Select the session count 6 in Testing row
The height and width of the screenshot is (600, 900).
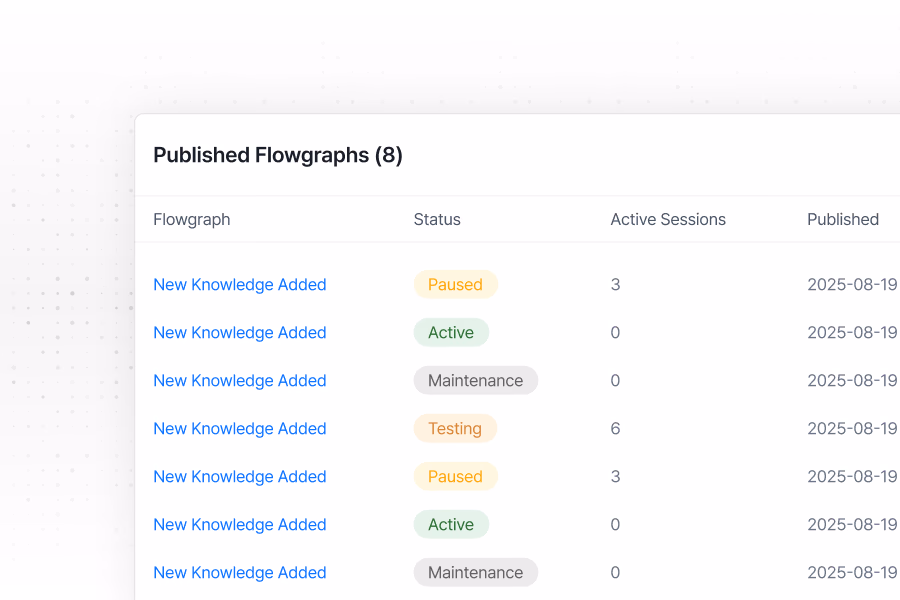pyautogui.click(x=615, y=429)
